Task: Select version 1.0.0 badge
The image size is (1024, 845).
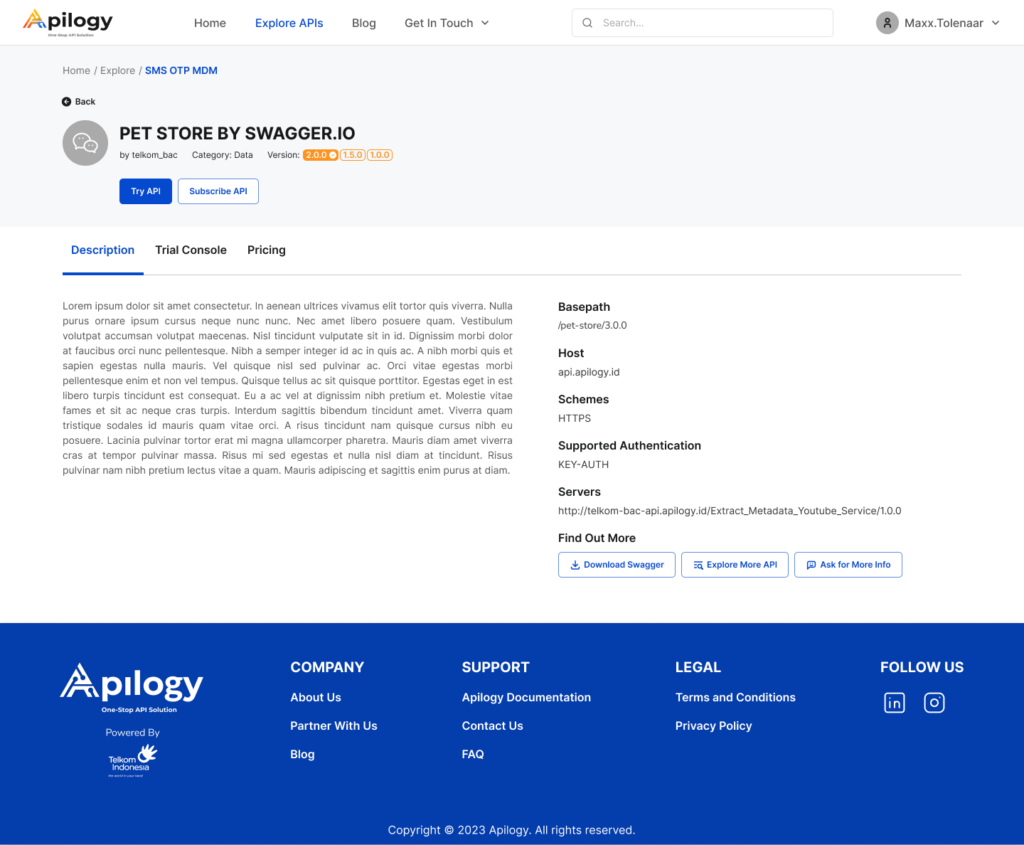Action: 379,155
